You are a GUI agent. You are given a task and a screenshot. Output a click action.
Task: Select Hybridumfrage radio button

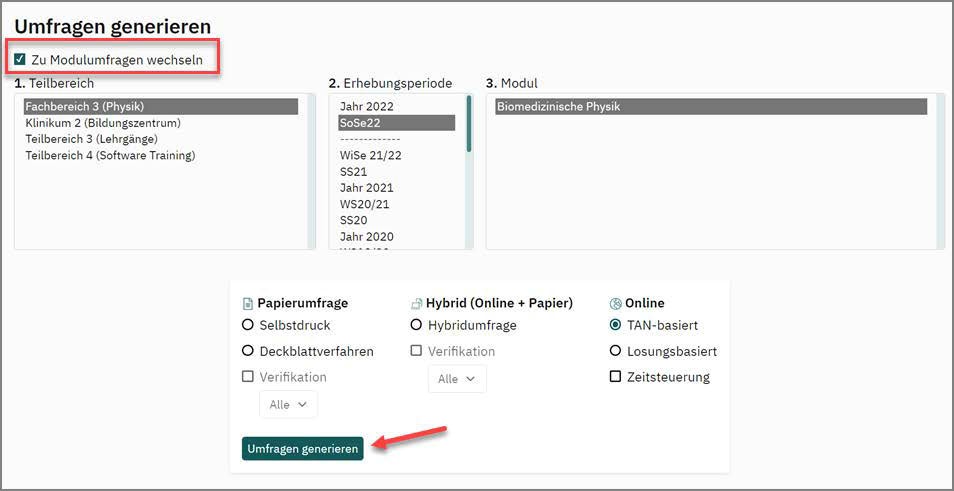tap(417, 325)
